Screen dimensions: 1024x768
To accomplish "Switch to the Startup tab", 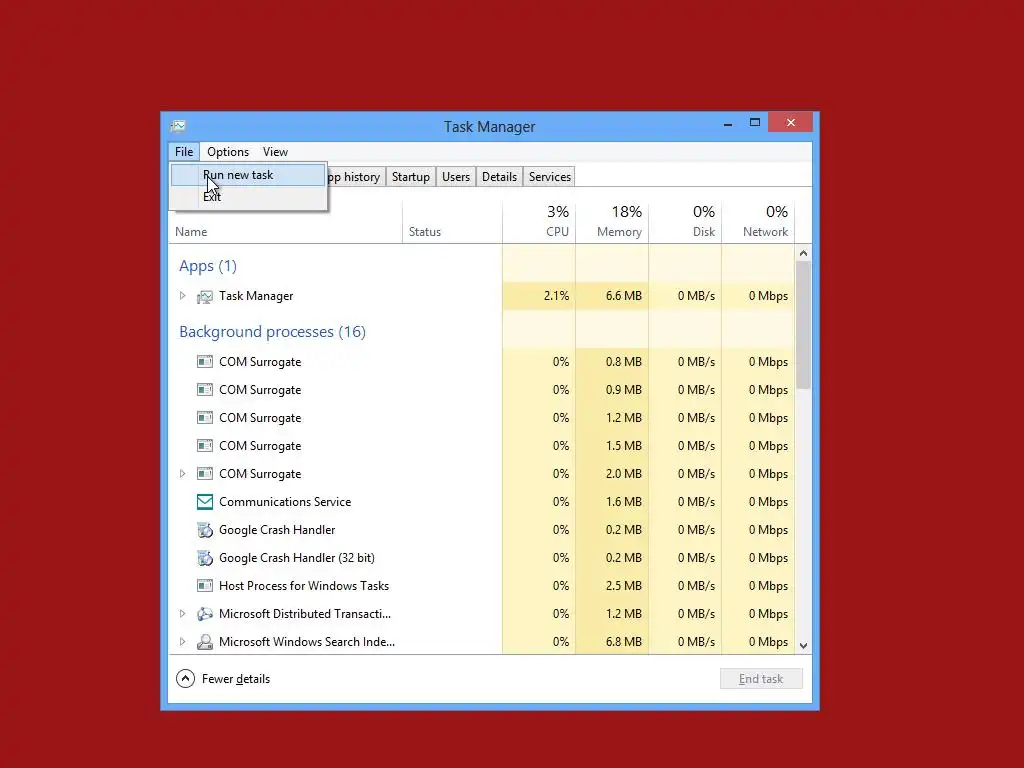I will [411, 177].
